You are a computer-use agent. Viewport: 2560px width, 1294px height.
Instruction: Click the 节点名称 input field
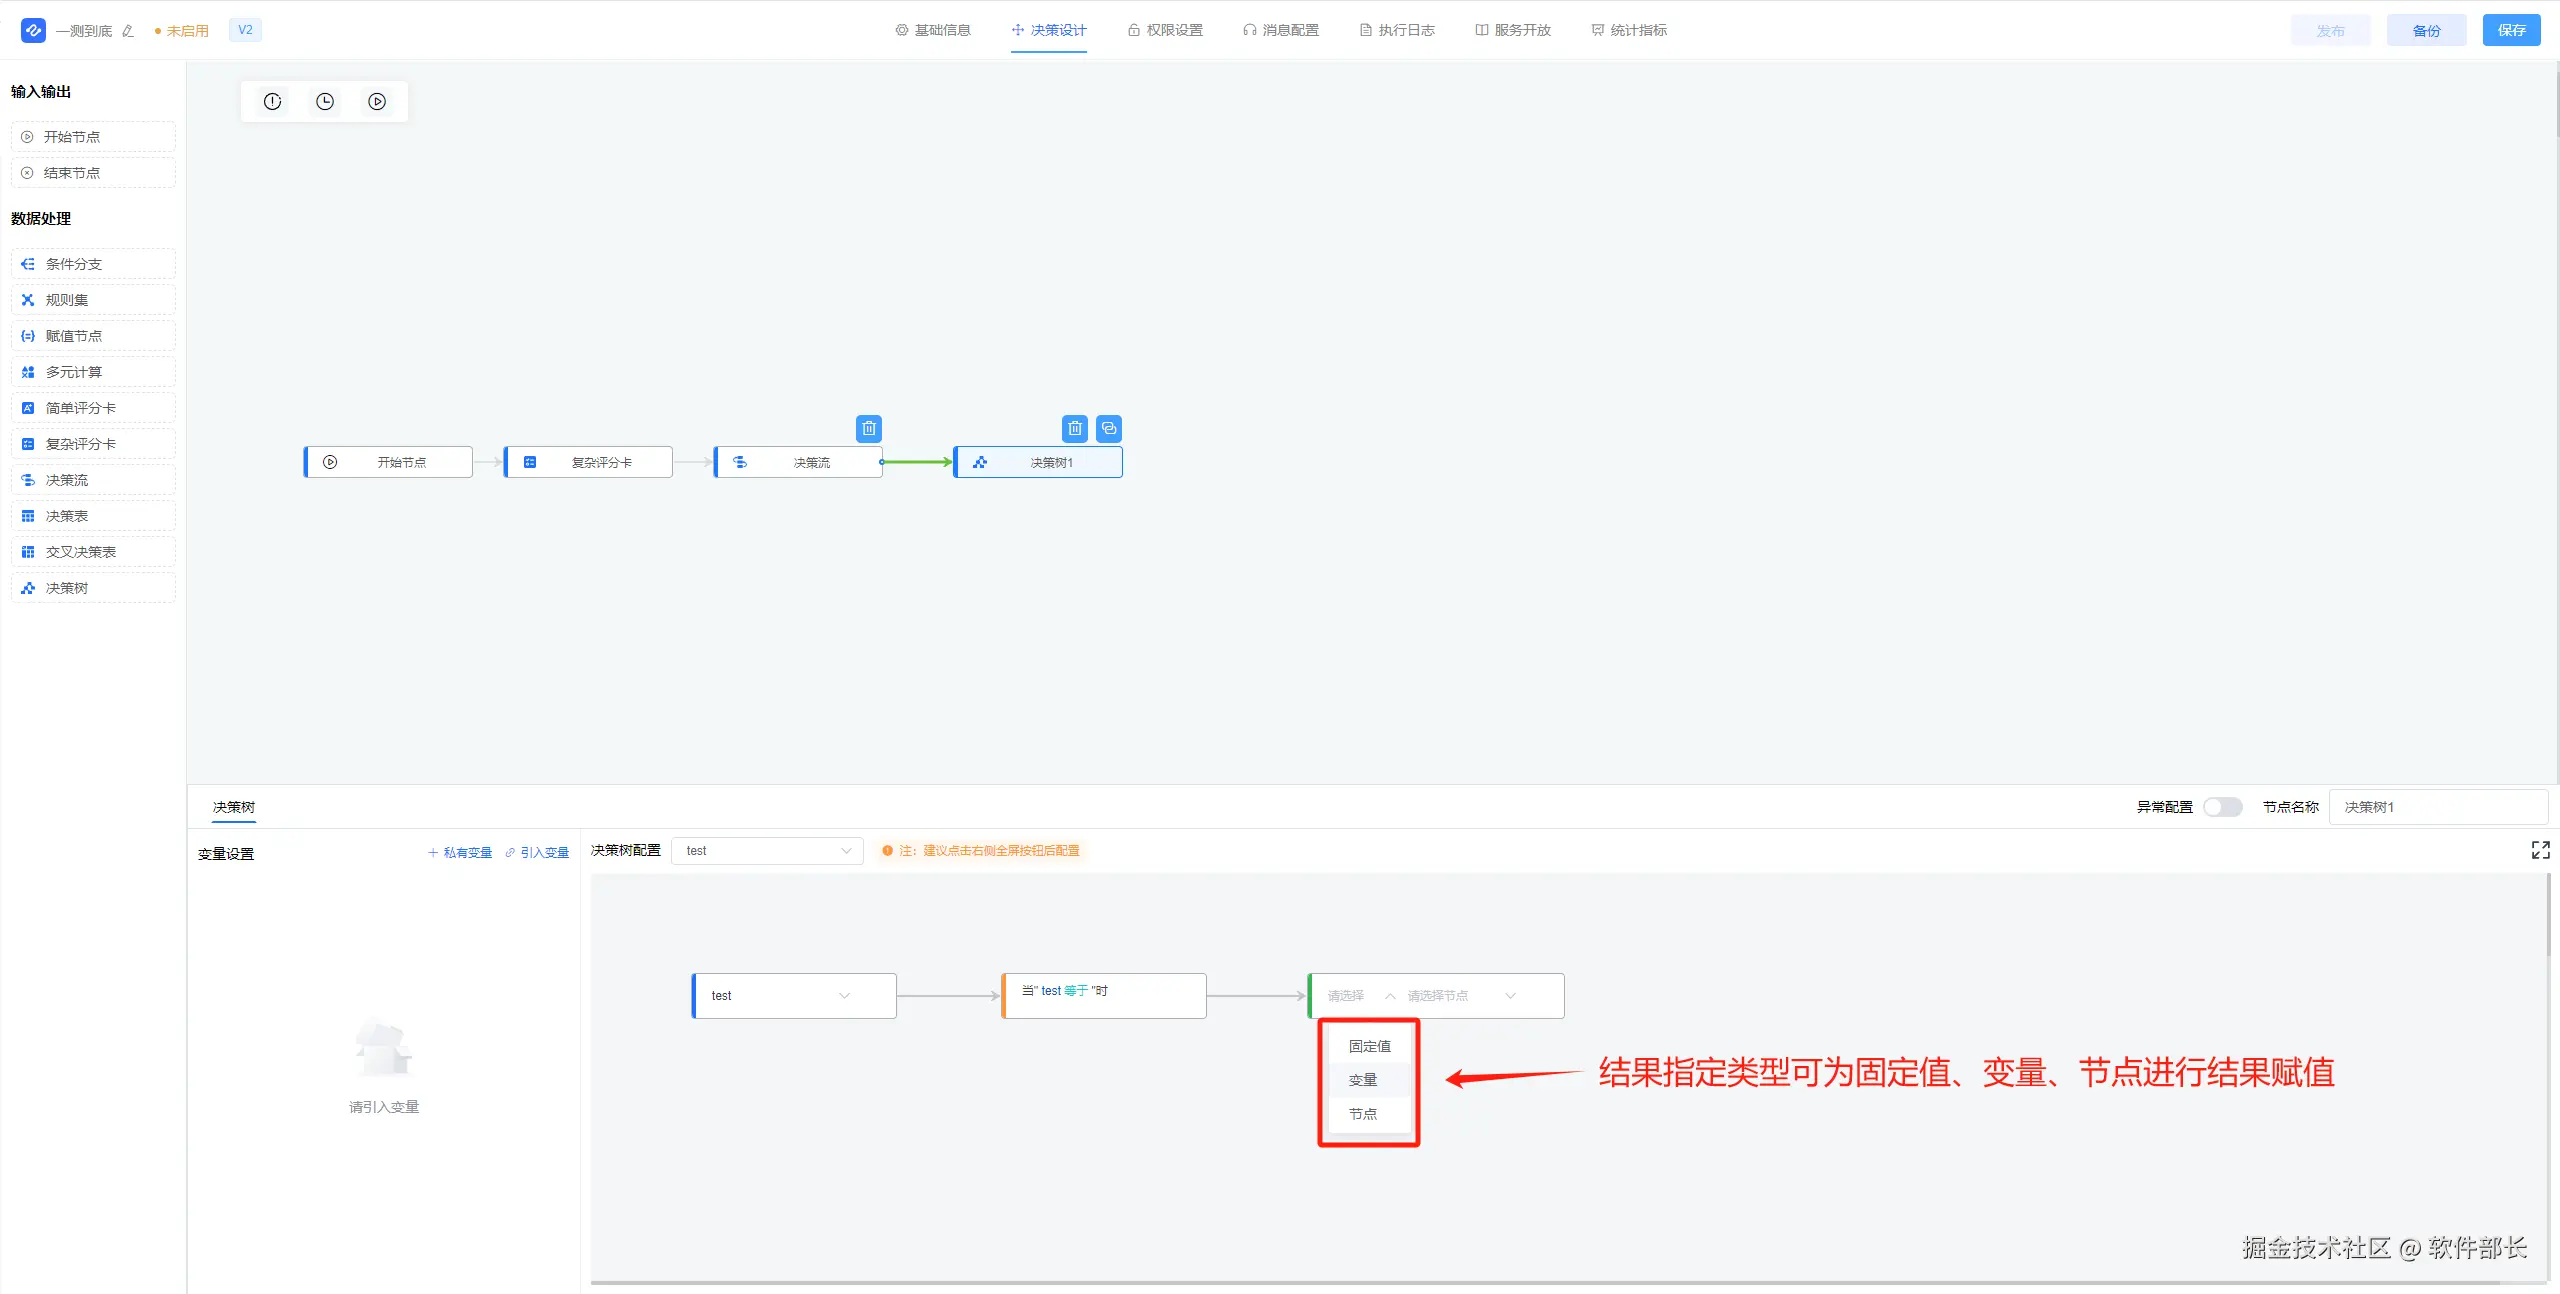pos(2437,807)
